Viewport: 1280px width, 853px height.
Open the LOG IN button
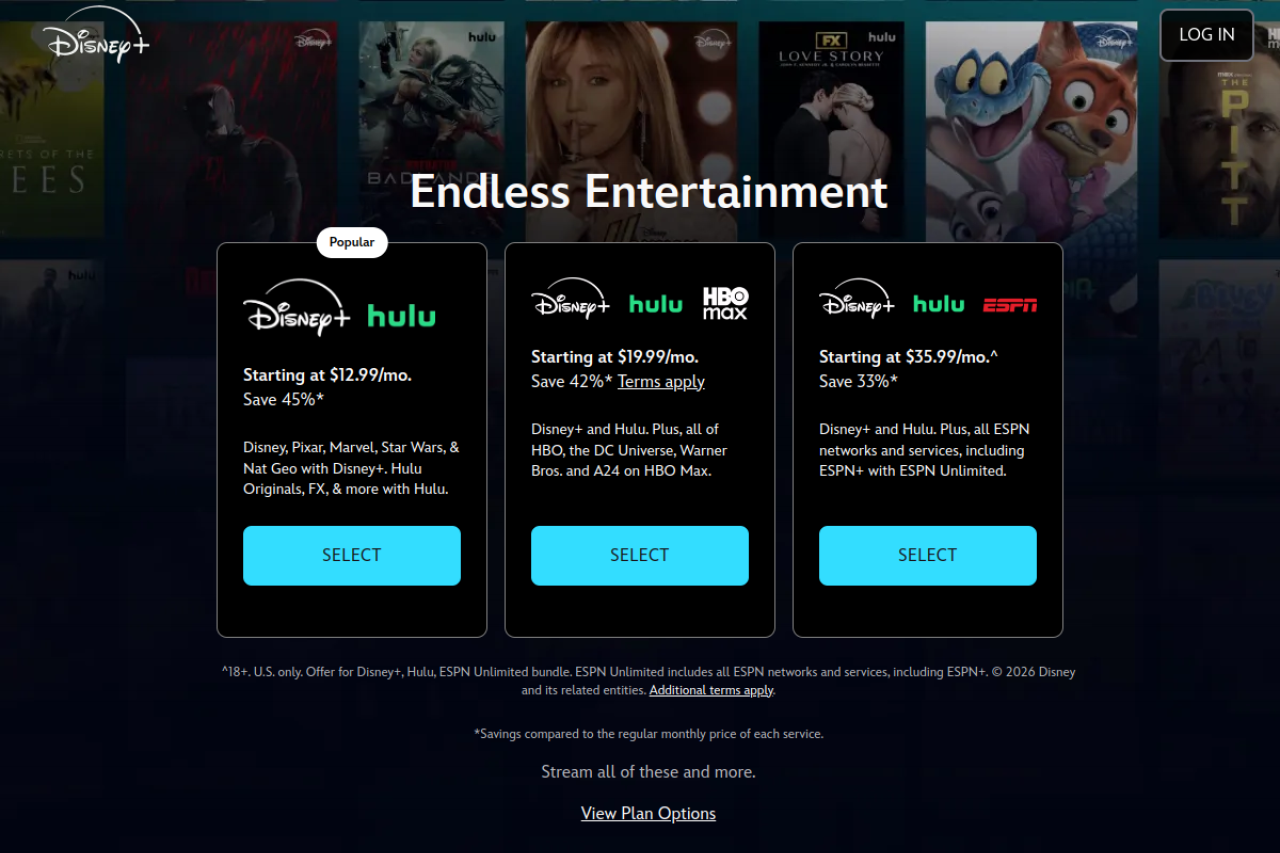[1207, 35]
